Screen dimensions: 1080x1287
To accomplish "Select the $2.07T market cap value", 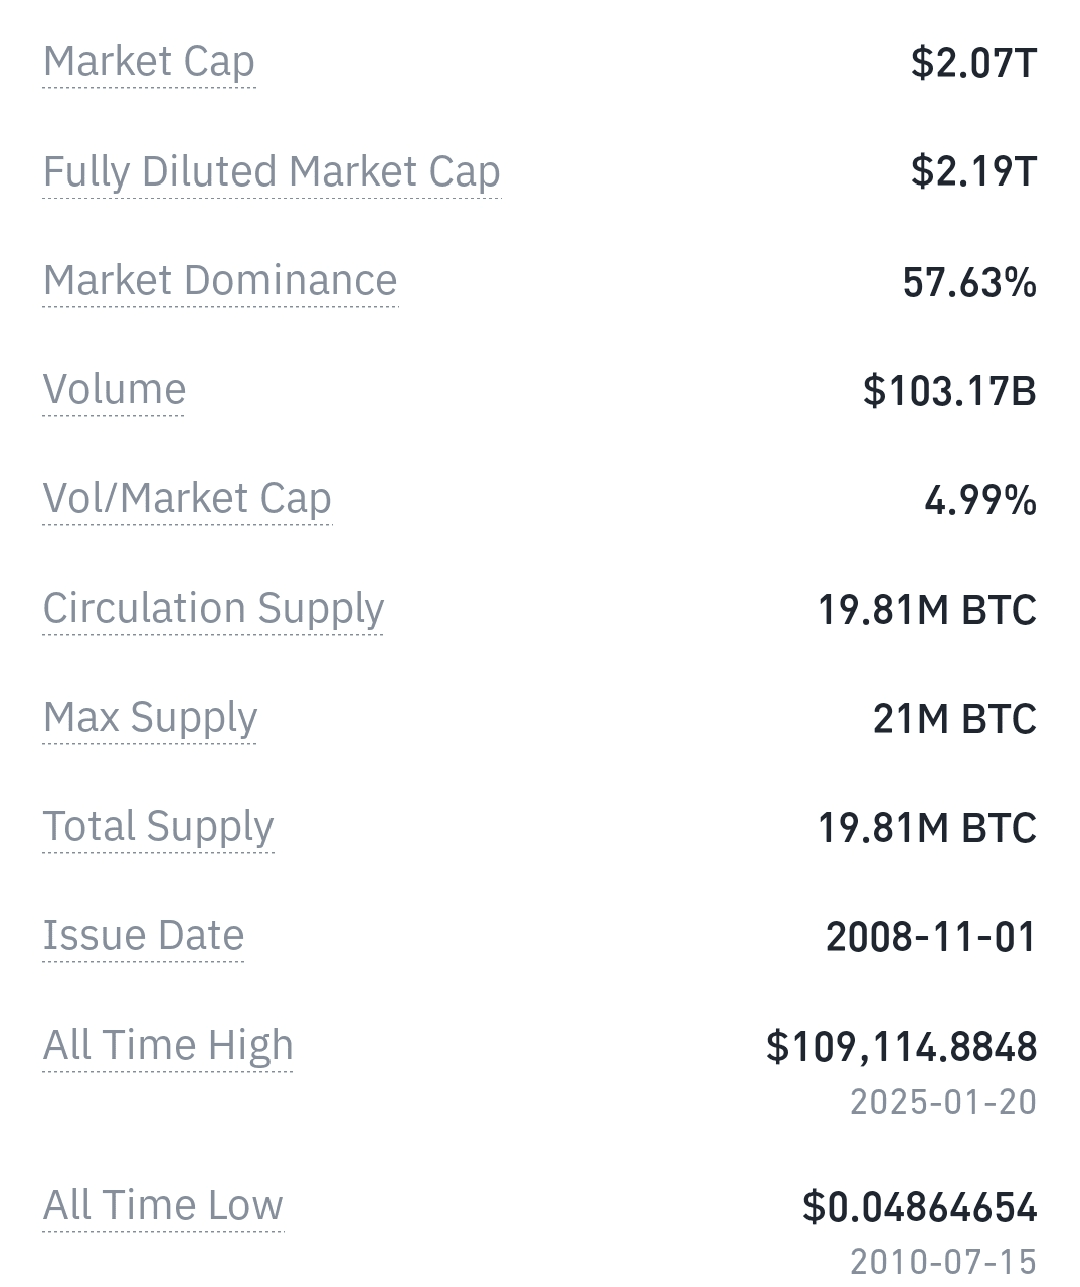I will 974,62.
